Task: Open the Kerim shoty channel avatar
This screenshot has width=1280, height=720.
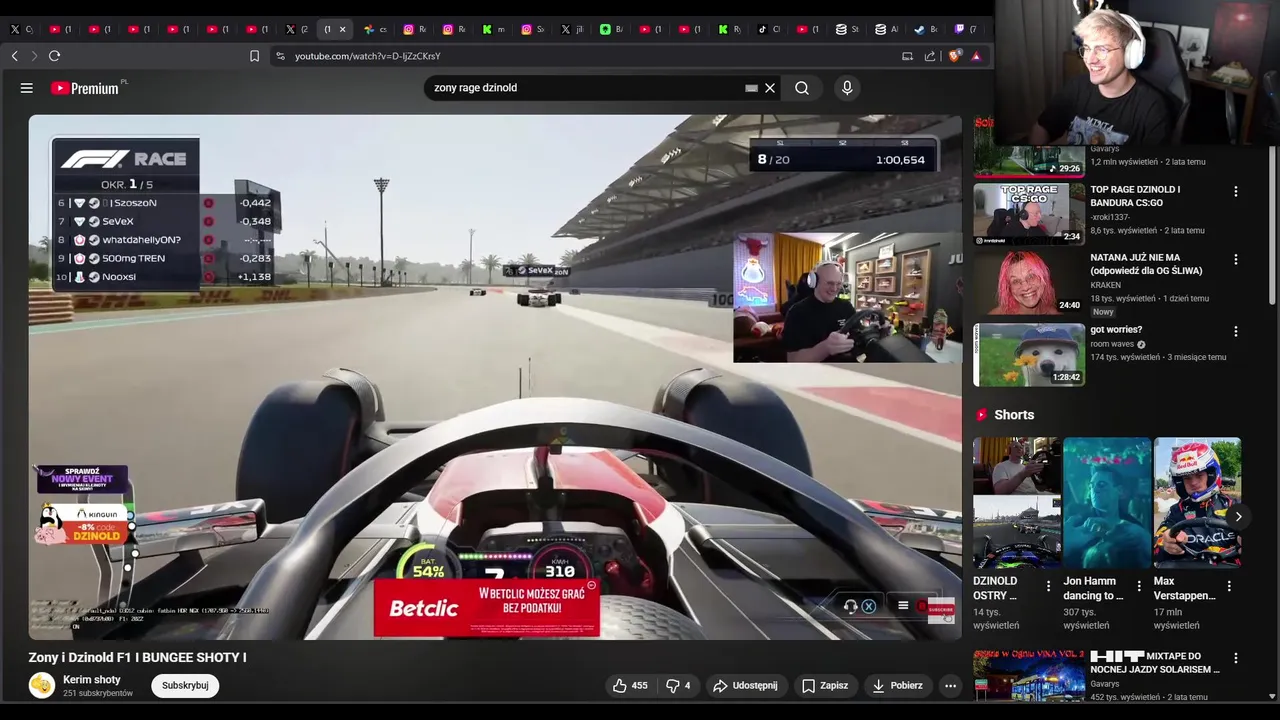Action: [41, 685]
